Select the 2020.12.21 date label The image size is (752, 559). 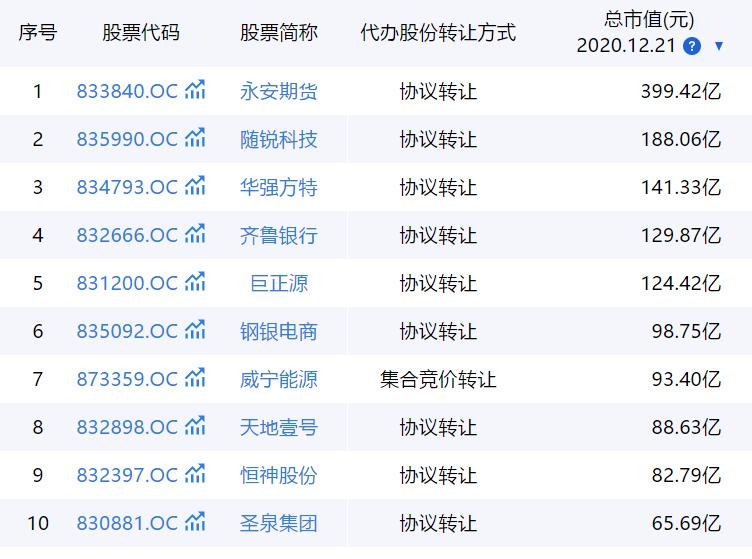tap(626, 46)
